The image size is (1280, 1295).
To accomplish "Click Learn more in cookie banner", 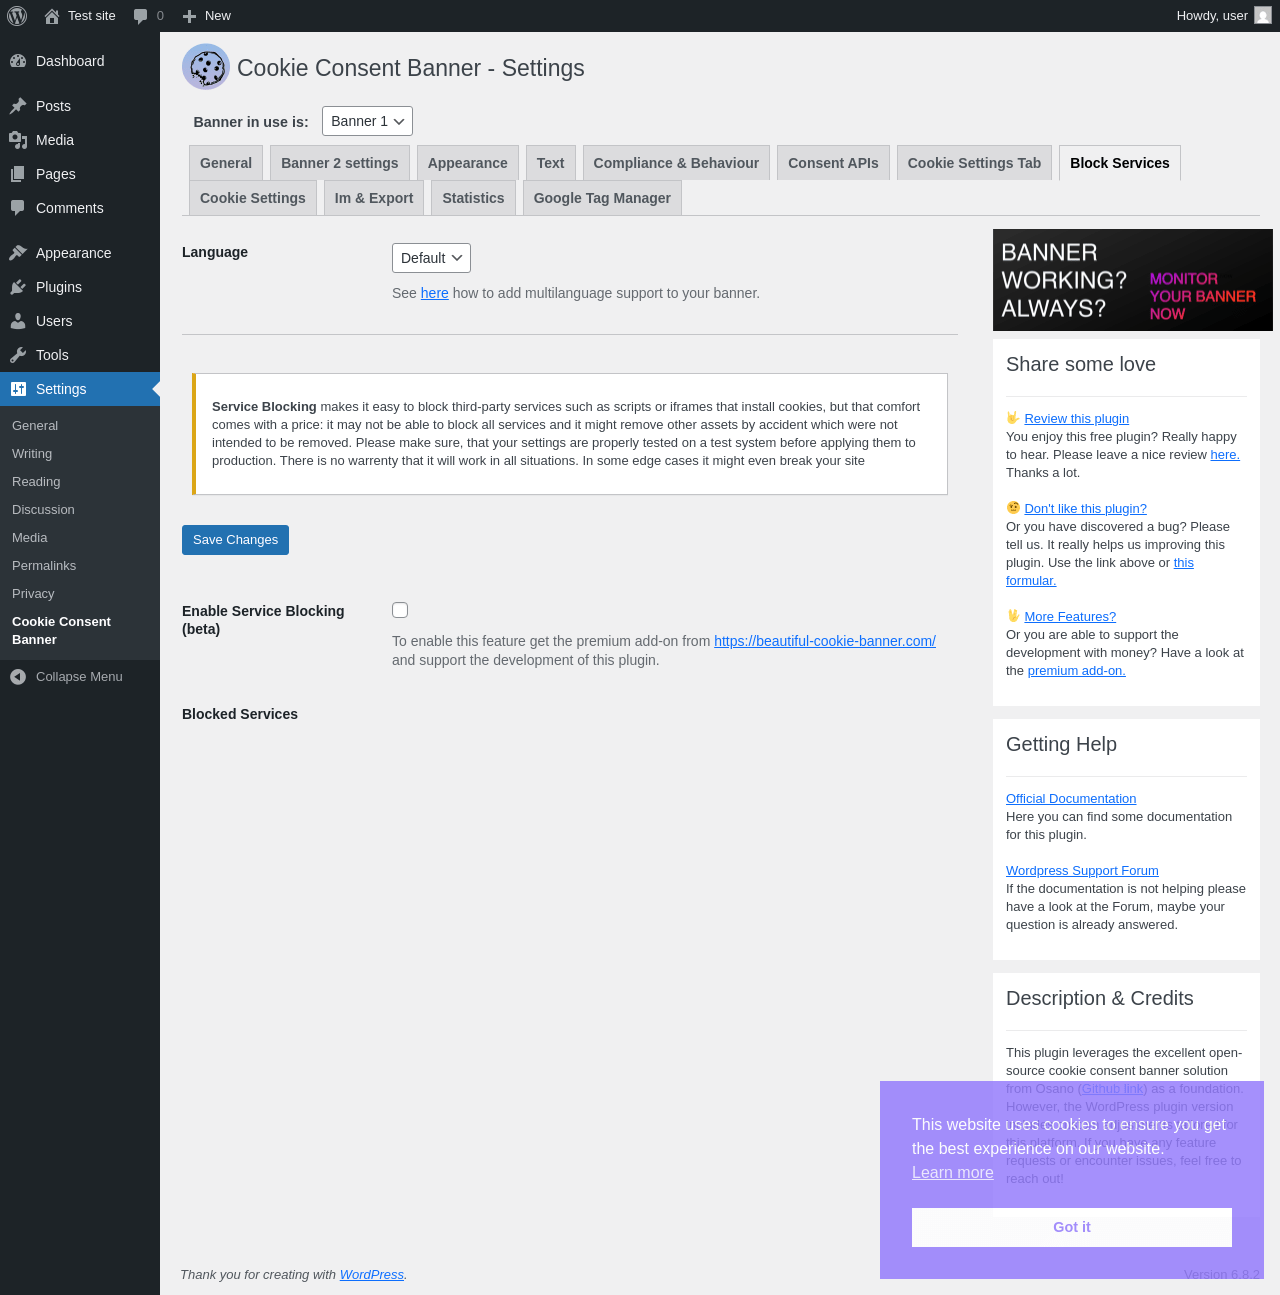I will (953, 1172).
